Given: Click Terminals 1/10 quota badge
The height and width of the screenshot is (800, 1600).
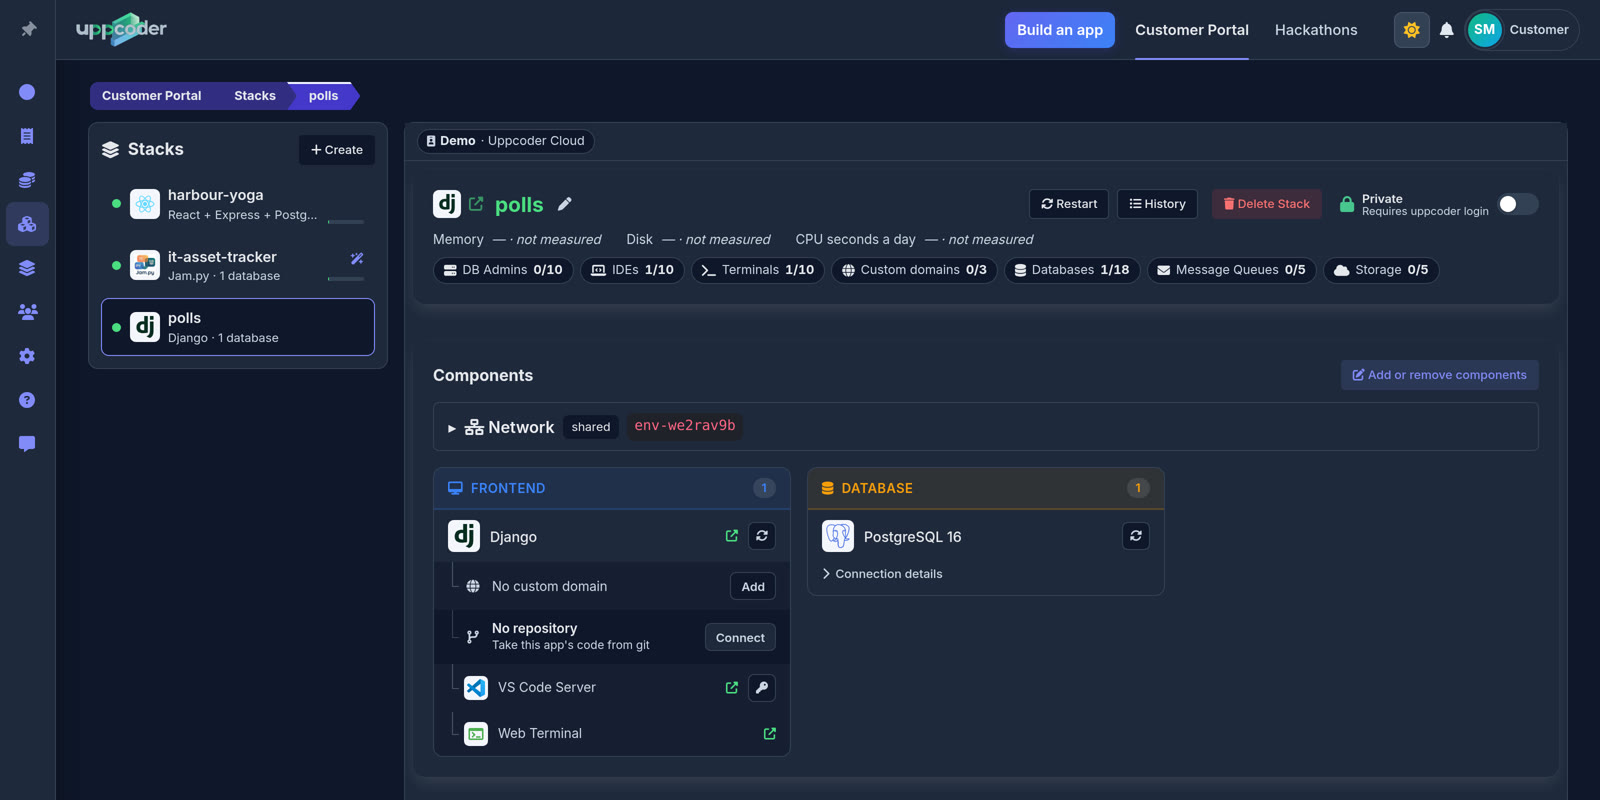Looking at the screenshot, I should [758, 270].
